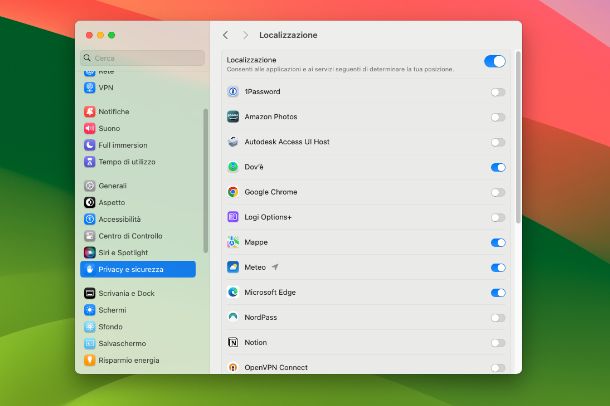Turn off Meteo location access
The height and width of the screenshot is (406, 610).
coord(498,268)
